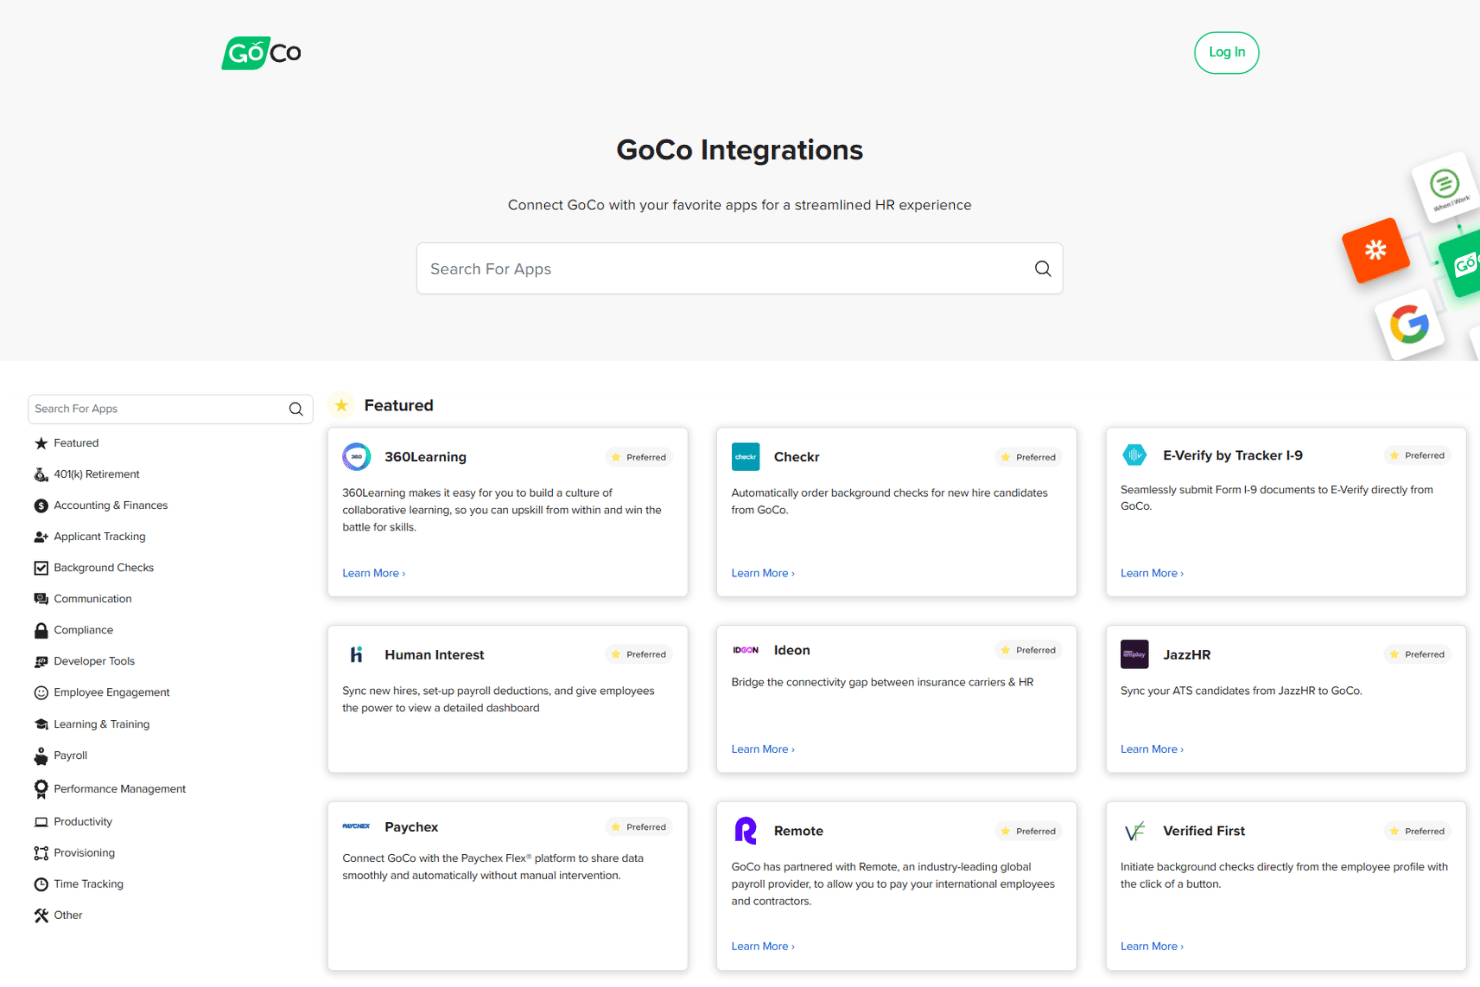1480x987 pixels.
Task: Open Learn More link on Ideon card
Action: click(763, 749)
